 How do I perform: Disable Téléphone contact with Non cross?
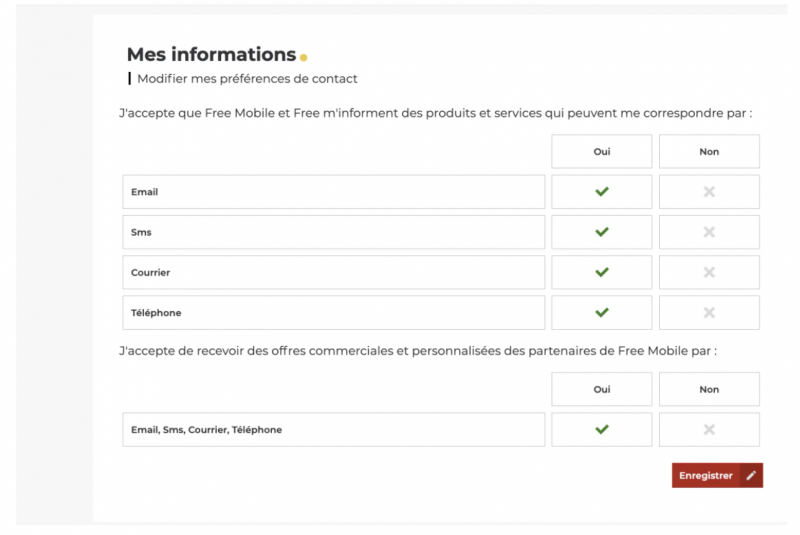[709, 312]
